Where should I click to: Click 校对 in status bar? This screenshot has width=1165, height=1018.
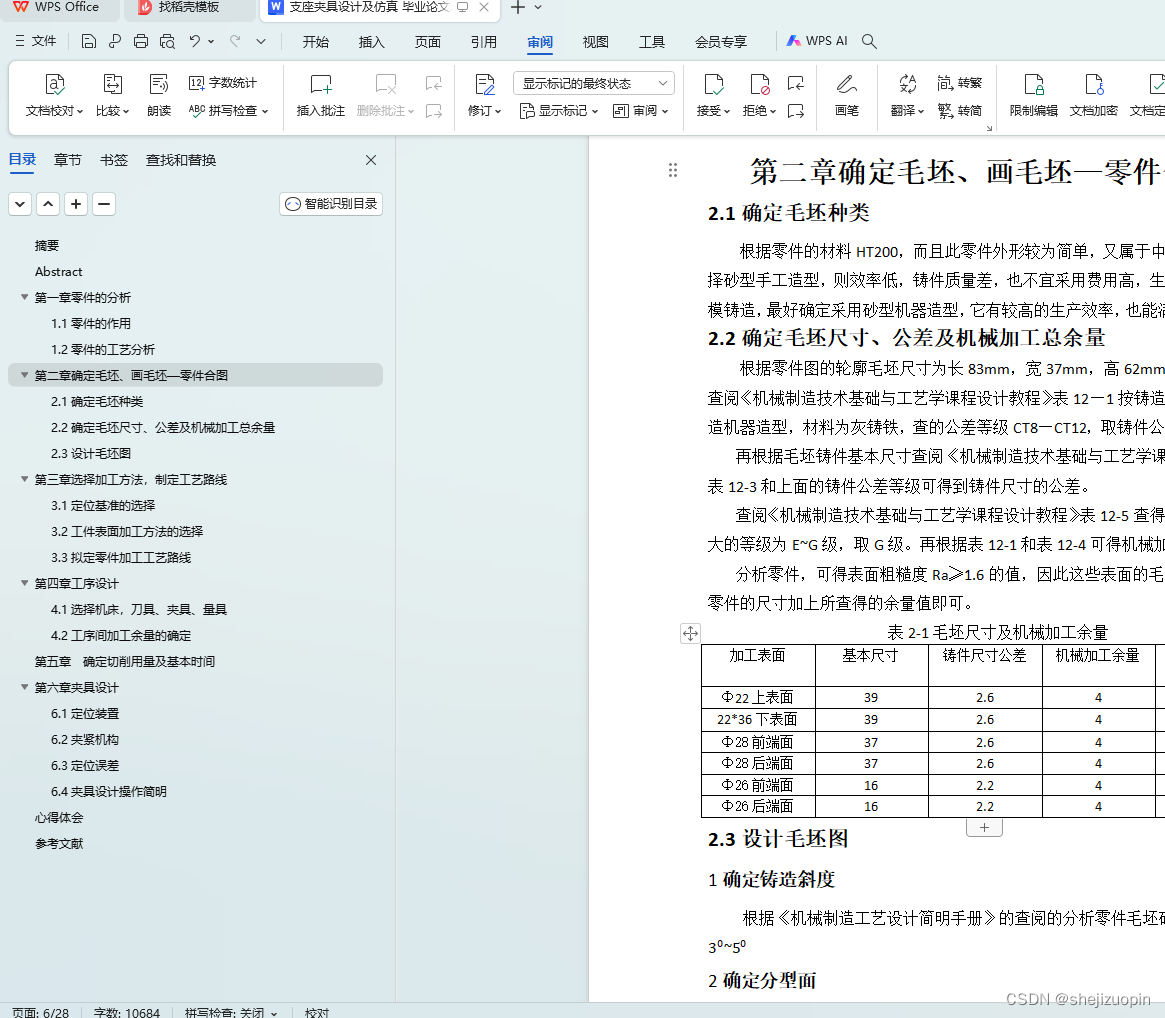[317, 1012]
